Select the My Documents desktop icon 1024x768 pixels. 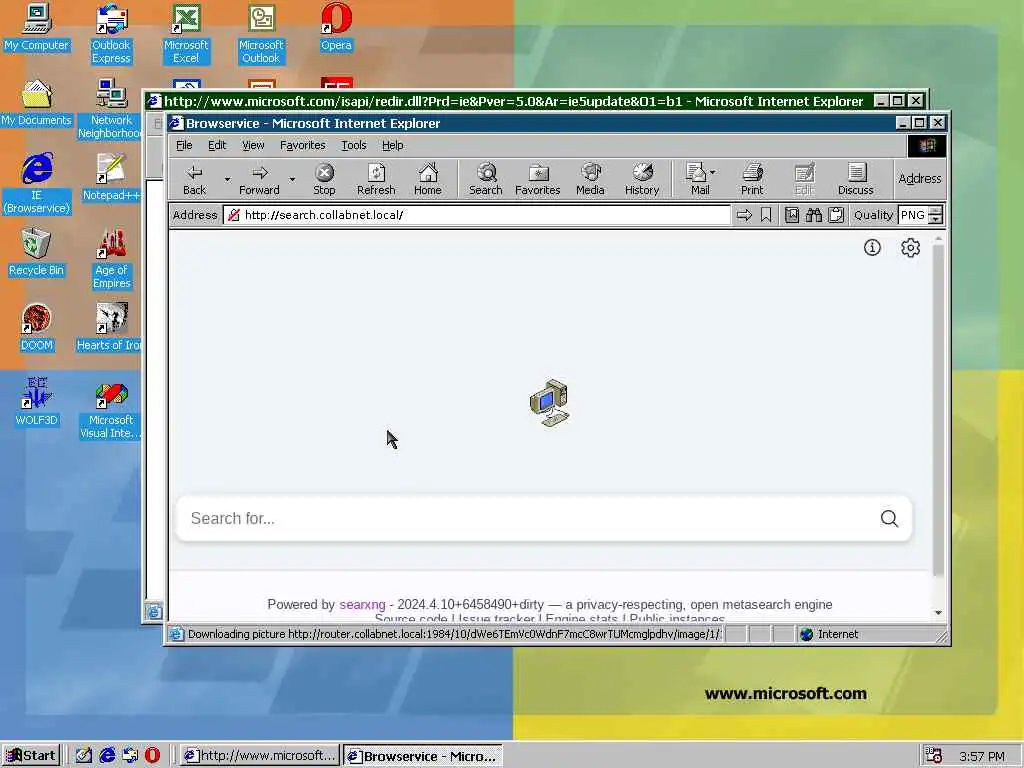[37, 103]
